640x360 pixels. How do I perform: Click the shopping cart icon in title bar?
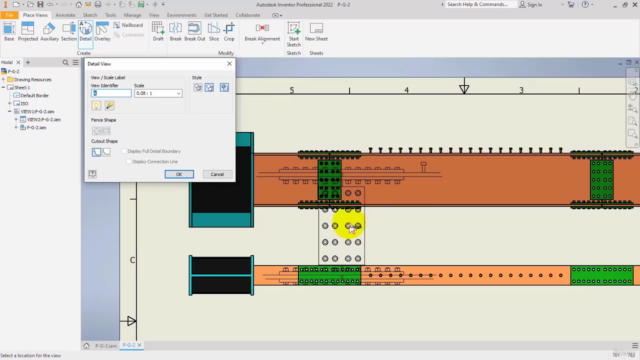pos(571,4)
